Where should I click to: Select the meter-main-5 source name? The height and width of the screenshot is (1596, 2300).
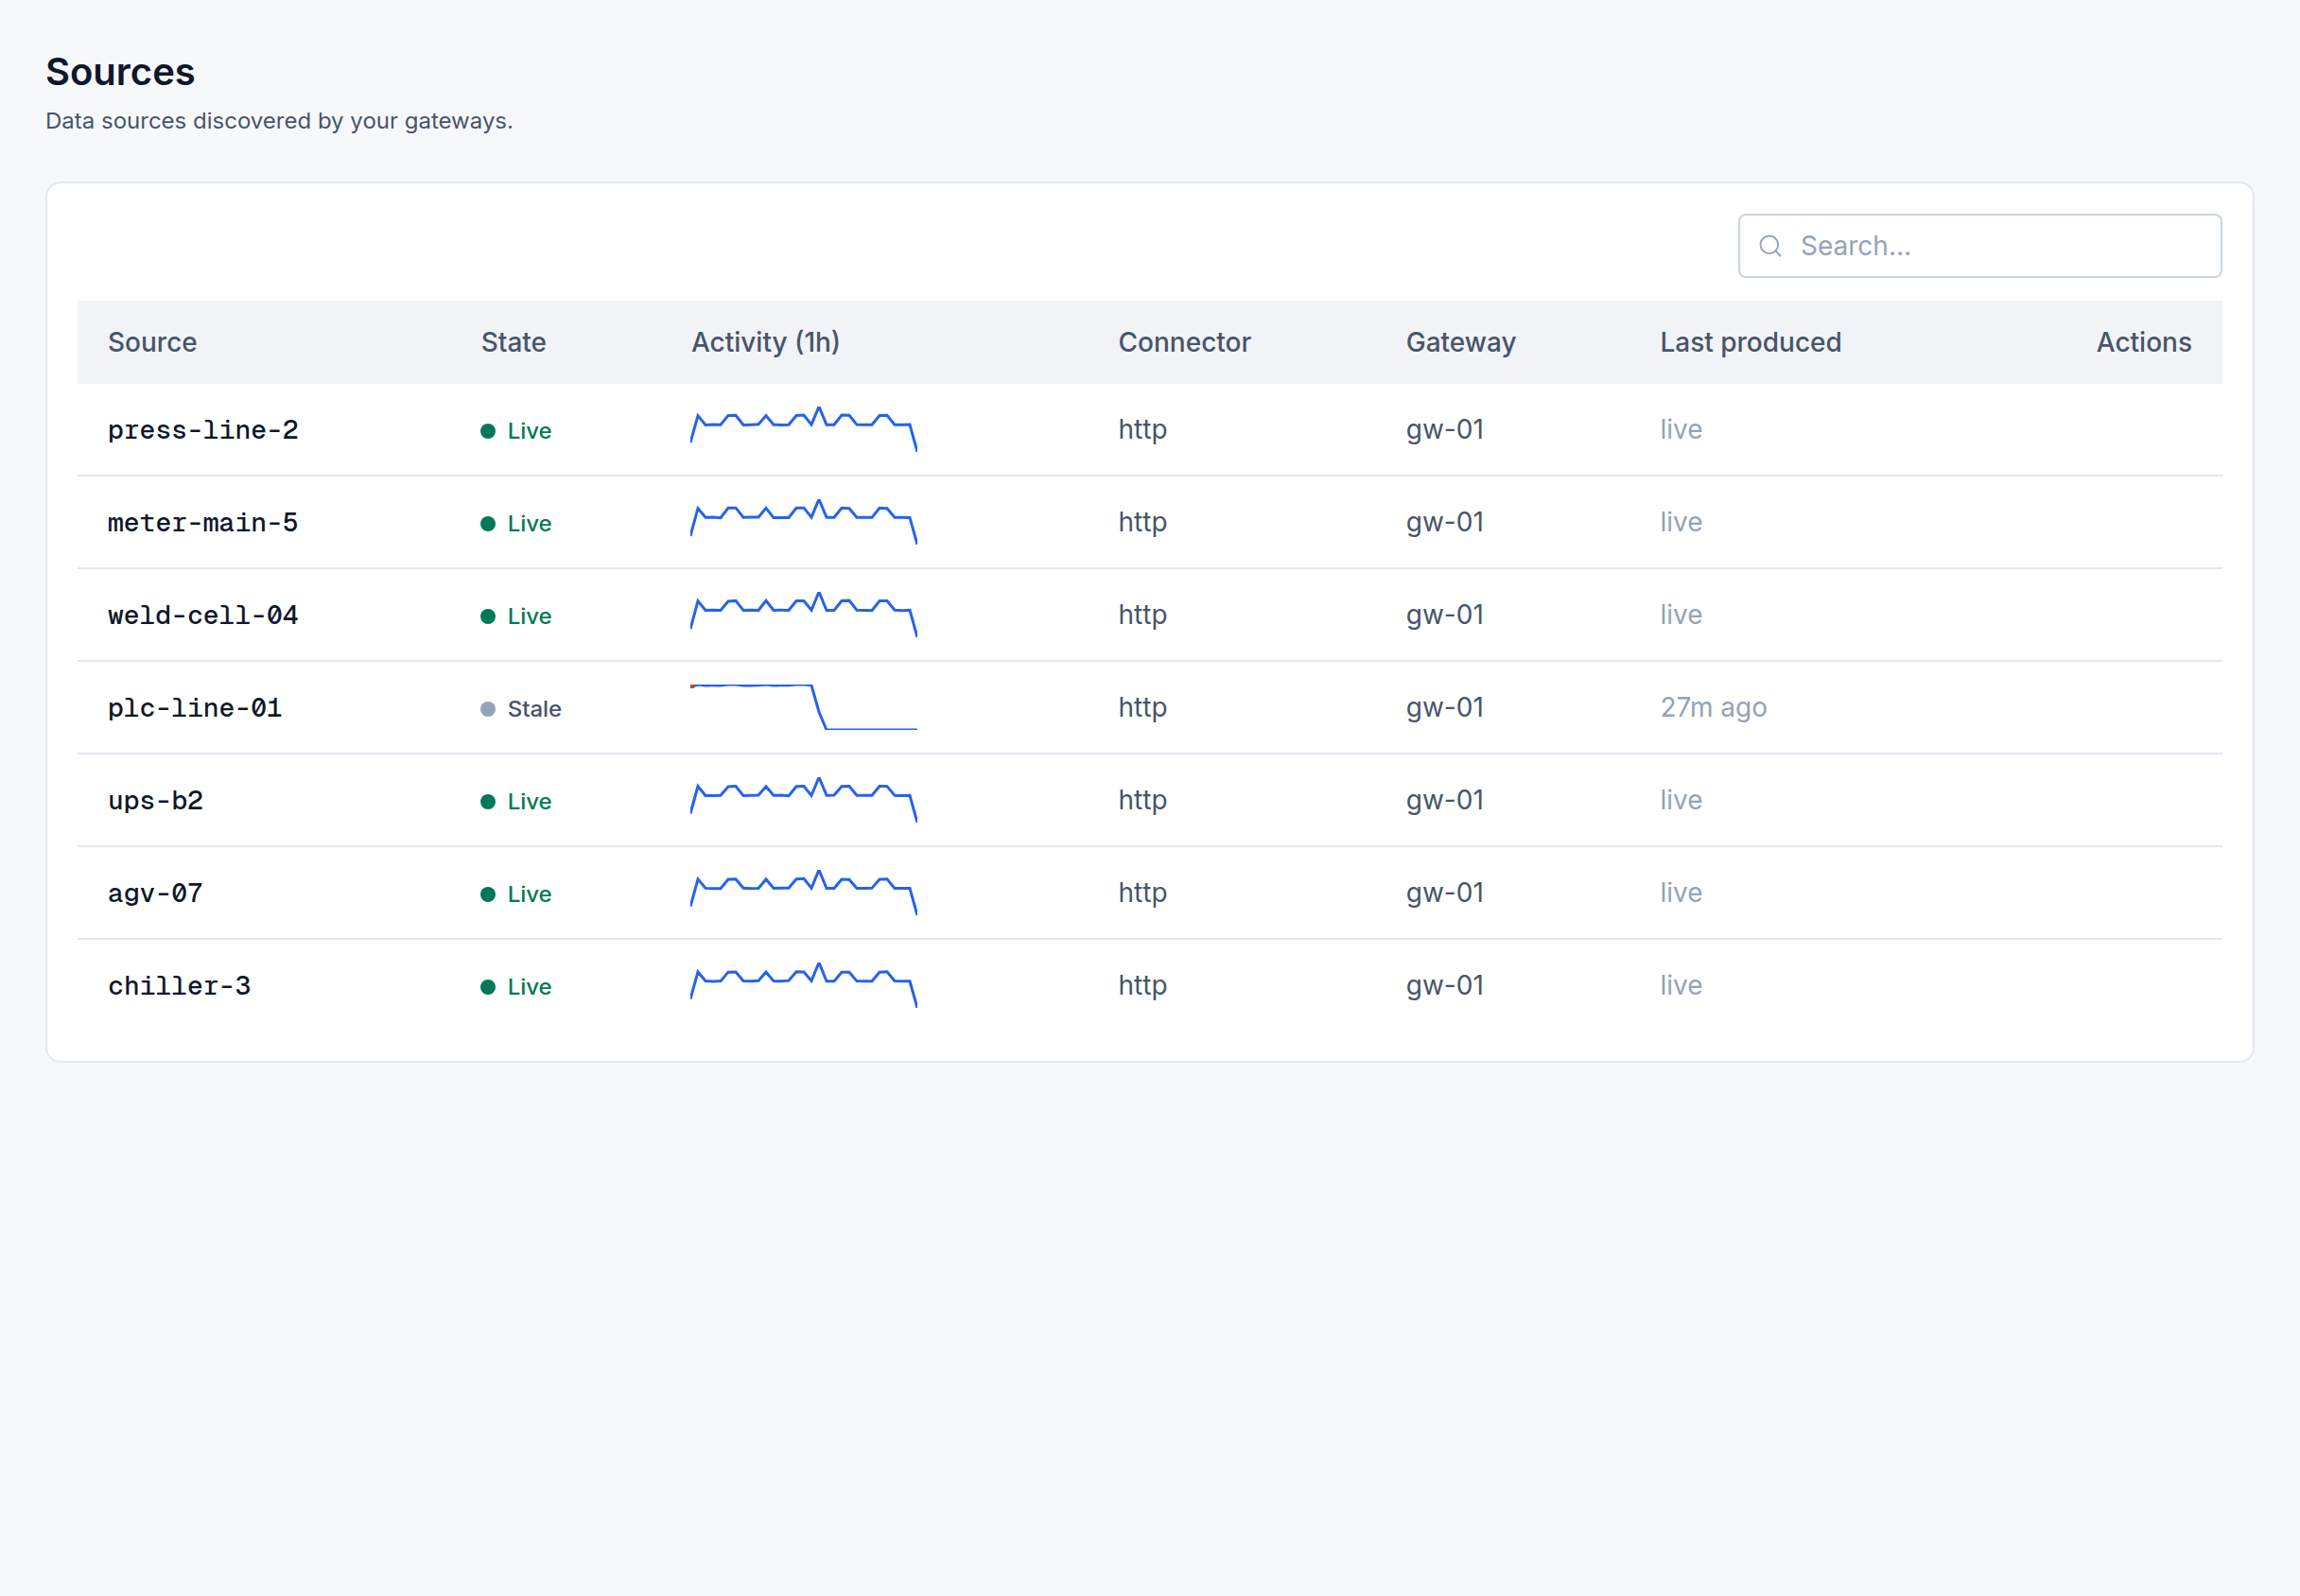(x=203, y=523)
